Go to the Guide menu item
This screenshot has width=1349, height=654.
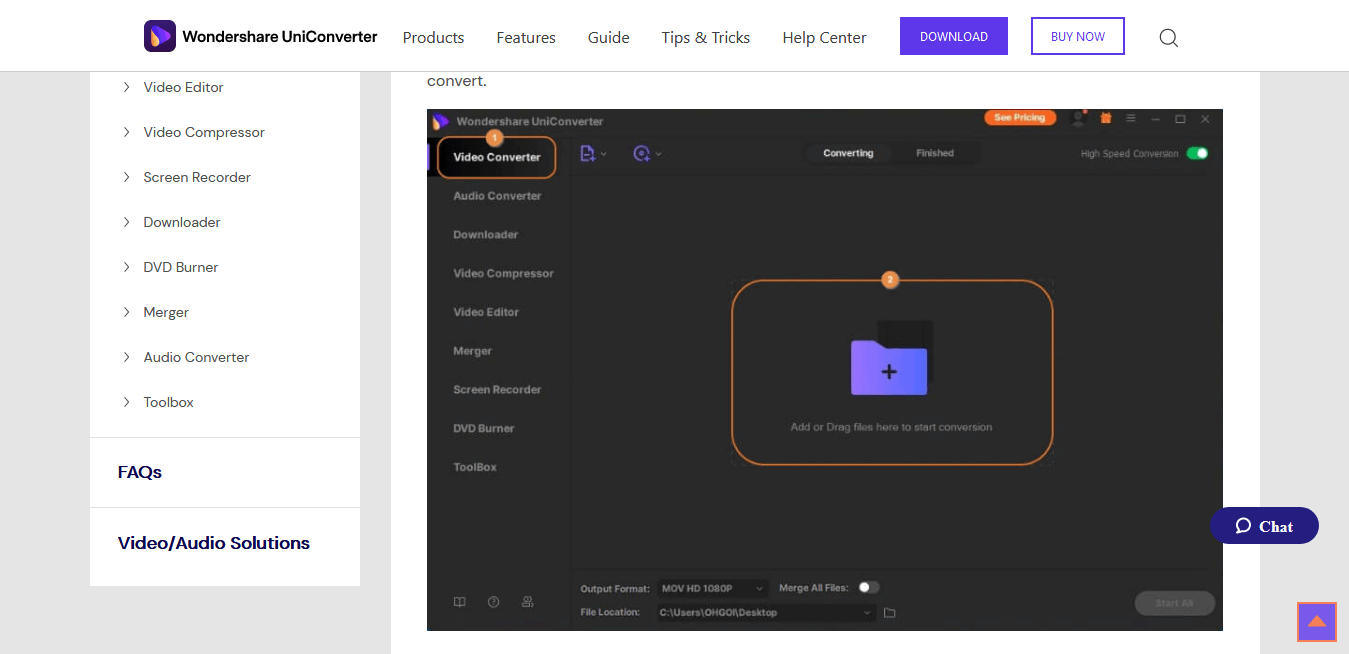tap(608, 38)
